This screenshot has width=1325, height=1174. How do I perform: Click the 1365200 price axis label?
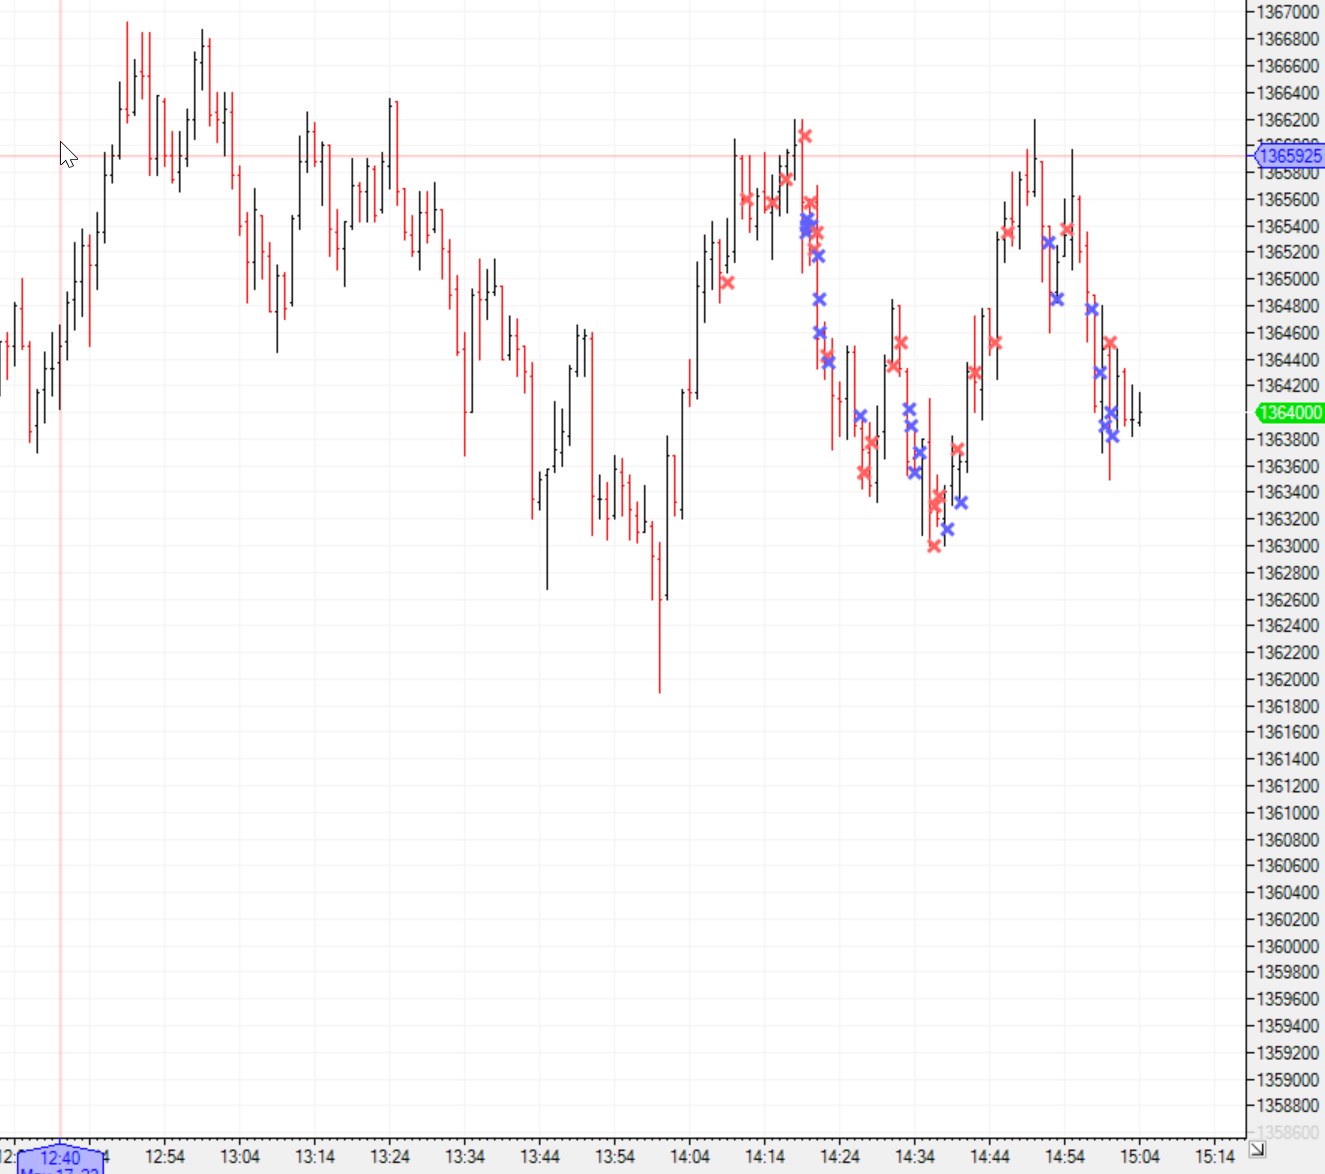click(x=1288, y=252)
